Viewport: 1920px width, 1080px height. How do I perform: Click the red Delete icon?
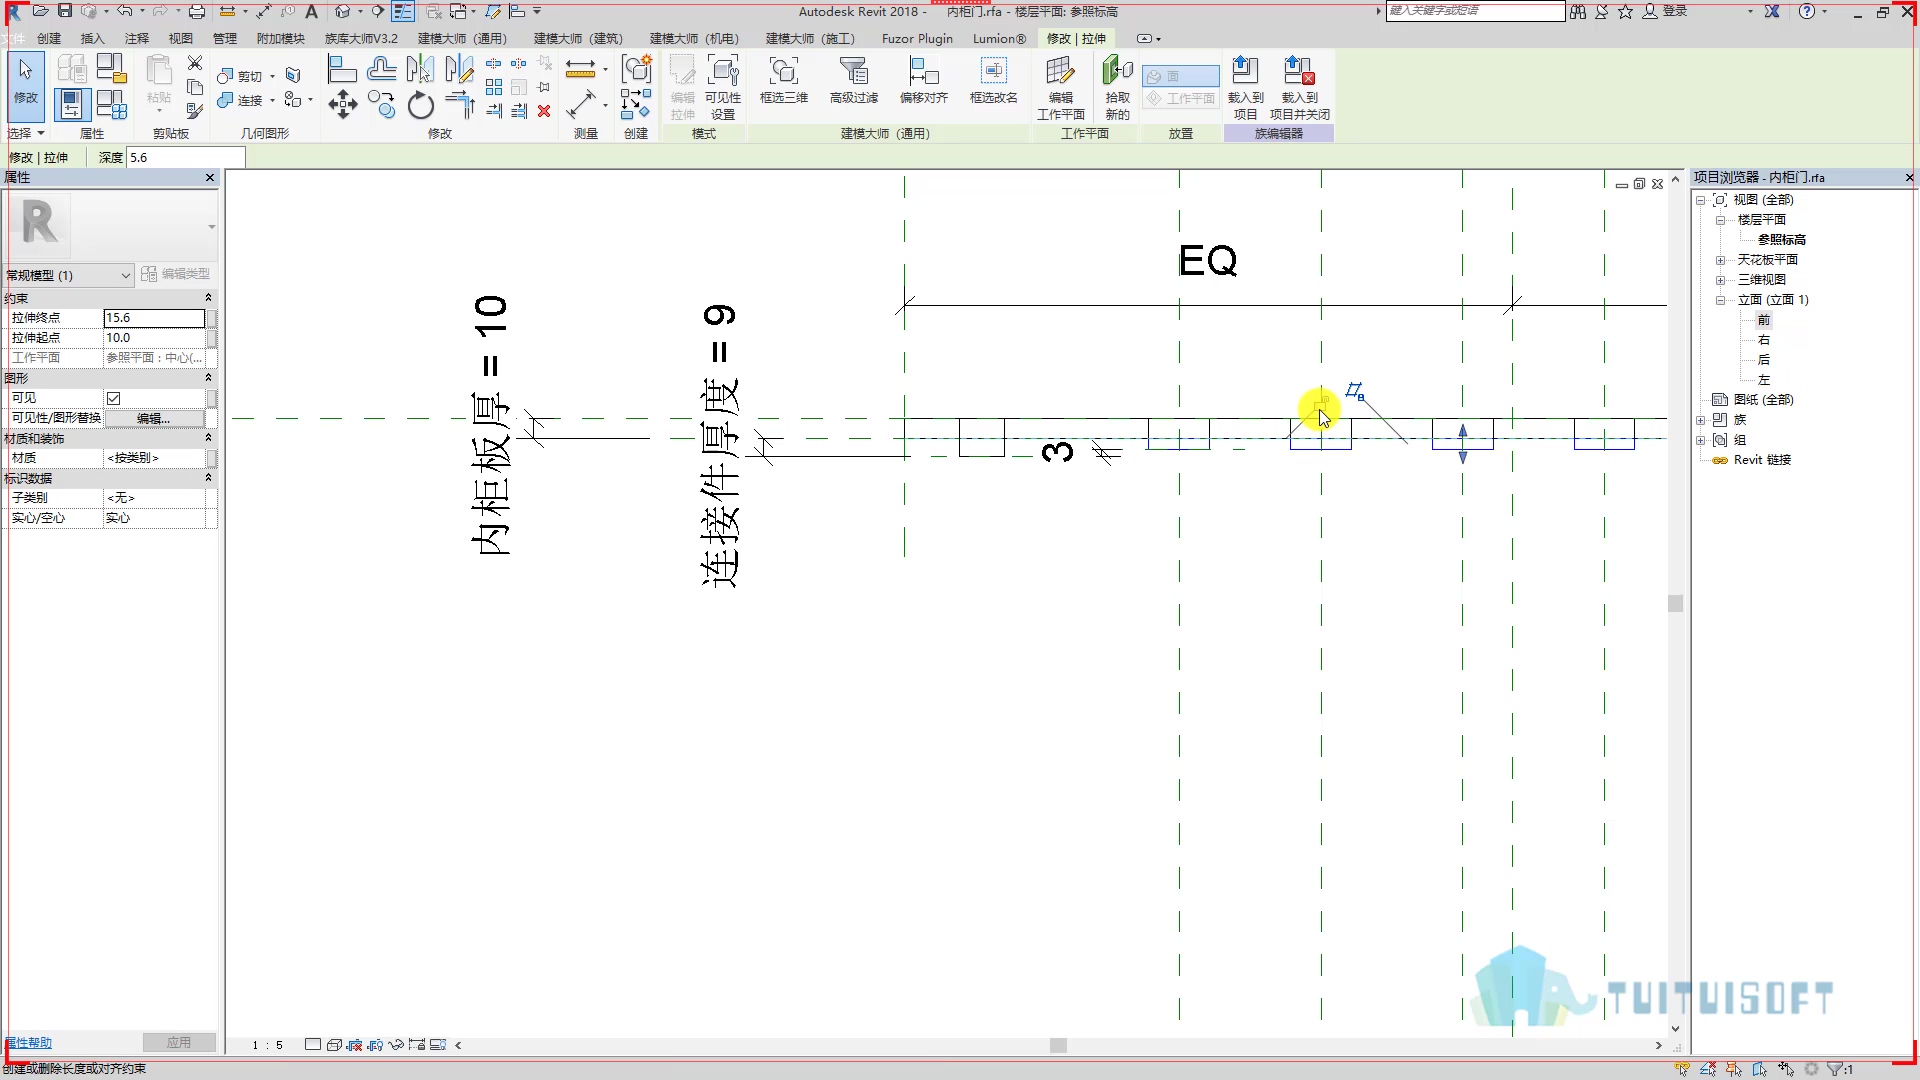click(544, 111)
